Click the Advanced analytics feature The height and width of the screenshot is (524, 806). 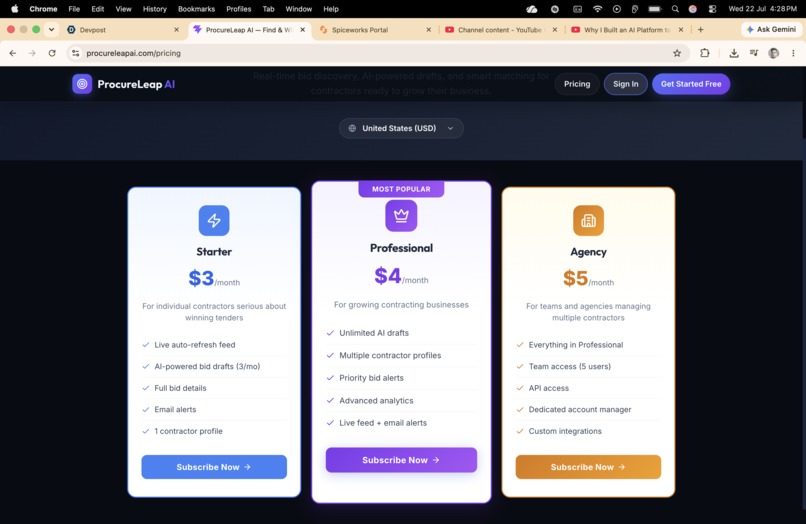376,401
